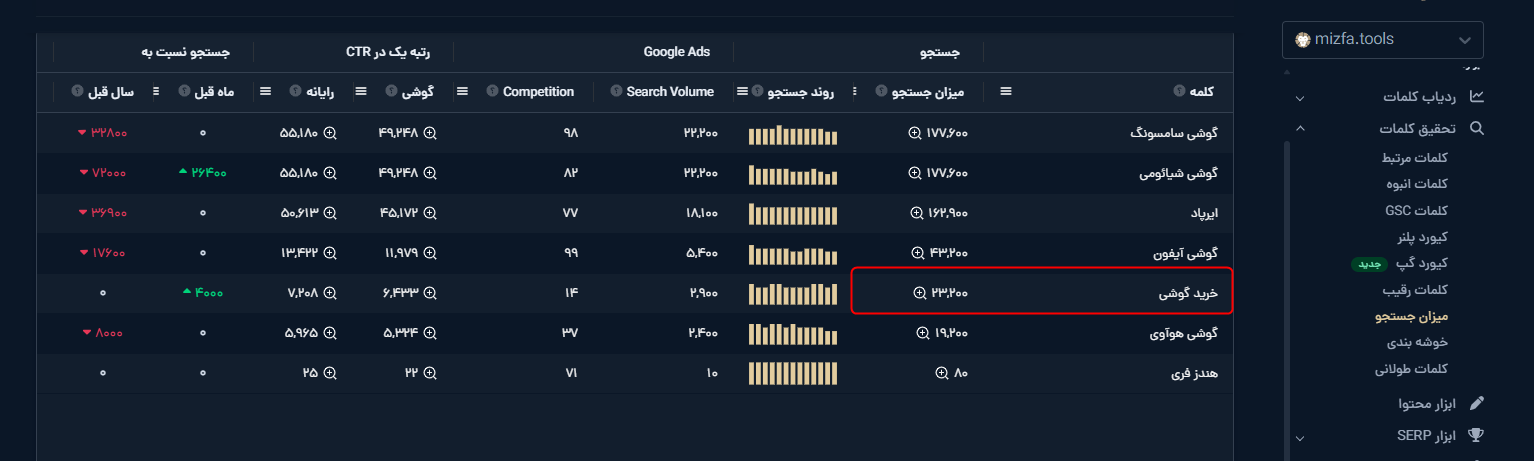The width and height of the screenshot is (1534, 461).
Task: Click help icon beside روند جستجو header
Action: [757, 91]
